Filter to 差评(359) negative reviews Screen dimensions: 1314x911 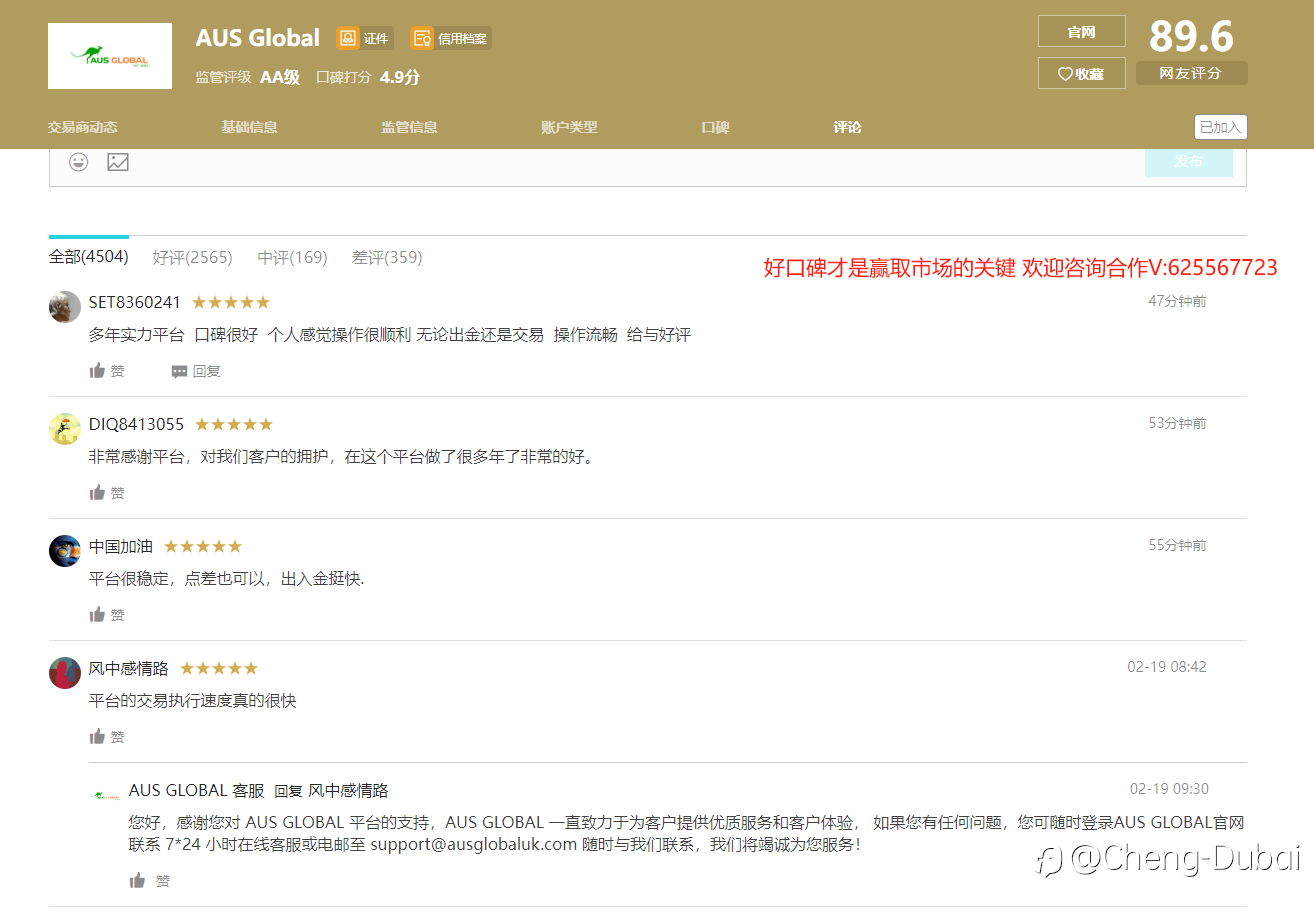(387, 257)
